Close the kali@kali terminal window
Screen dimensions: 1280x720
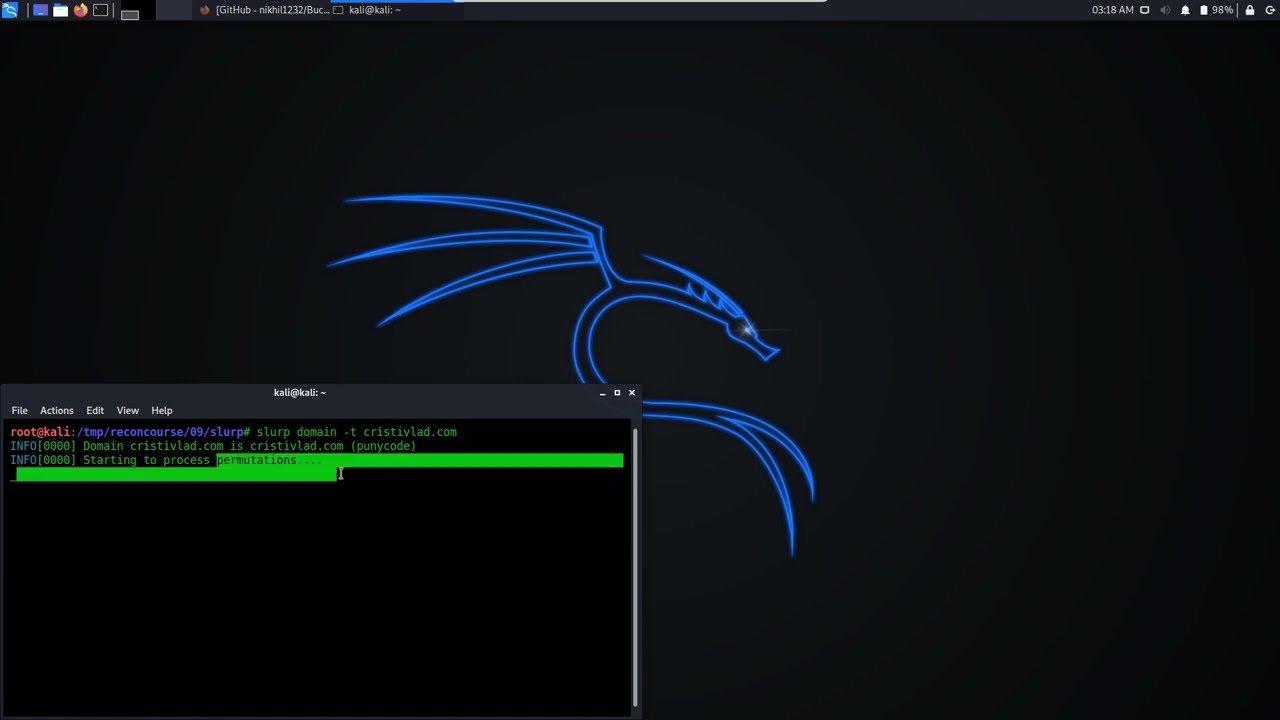click(x=632, y=393)
